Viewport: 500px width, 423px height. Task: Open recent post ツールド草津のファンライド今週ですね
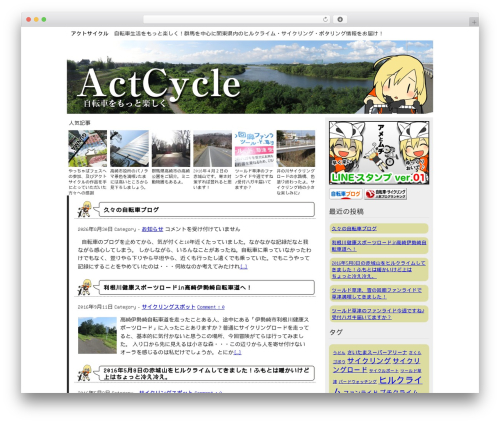378,314
